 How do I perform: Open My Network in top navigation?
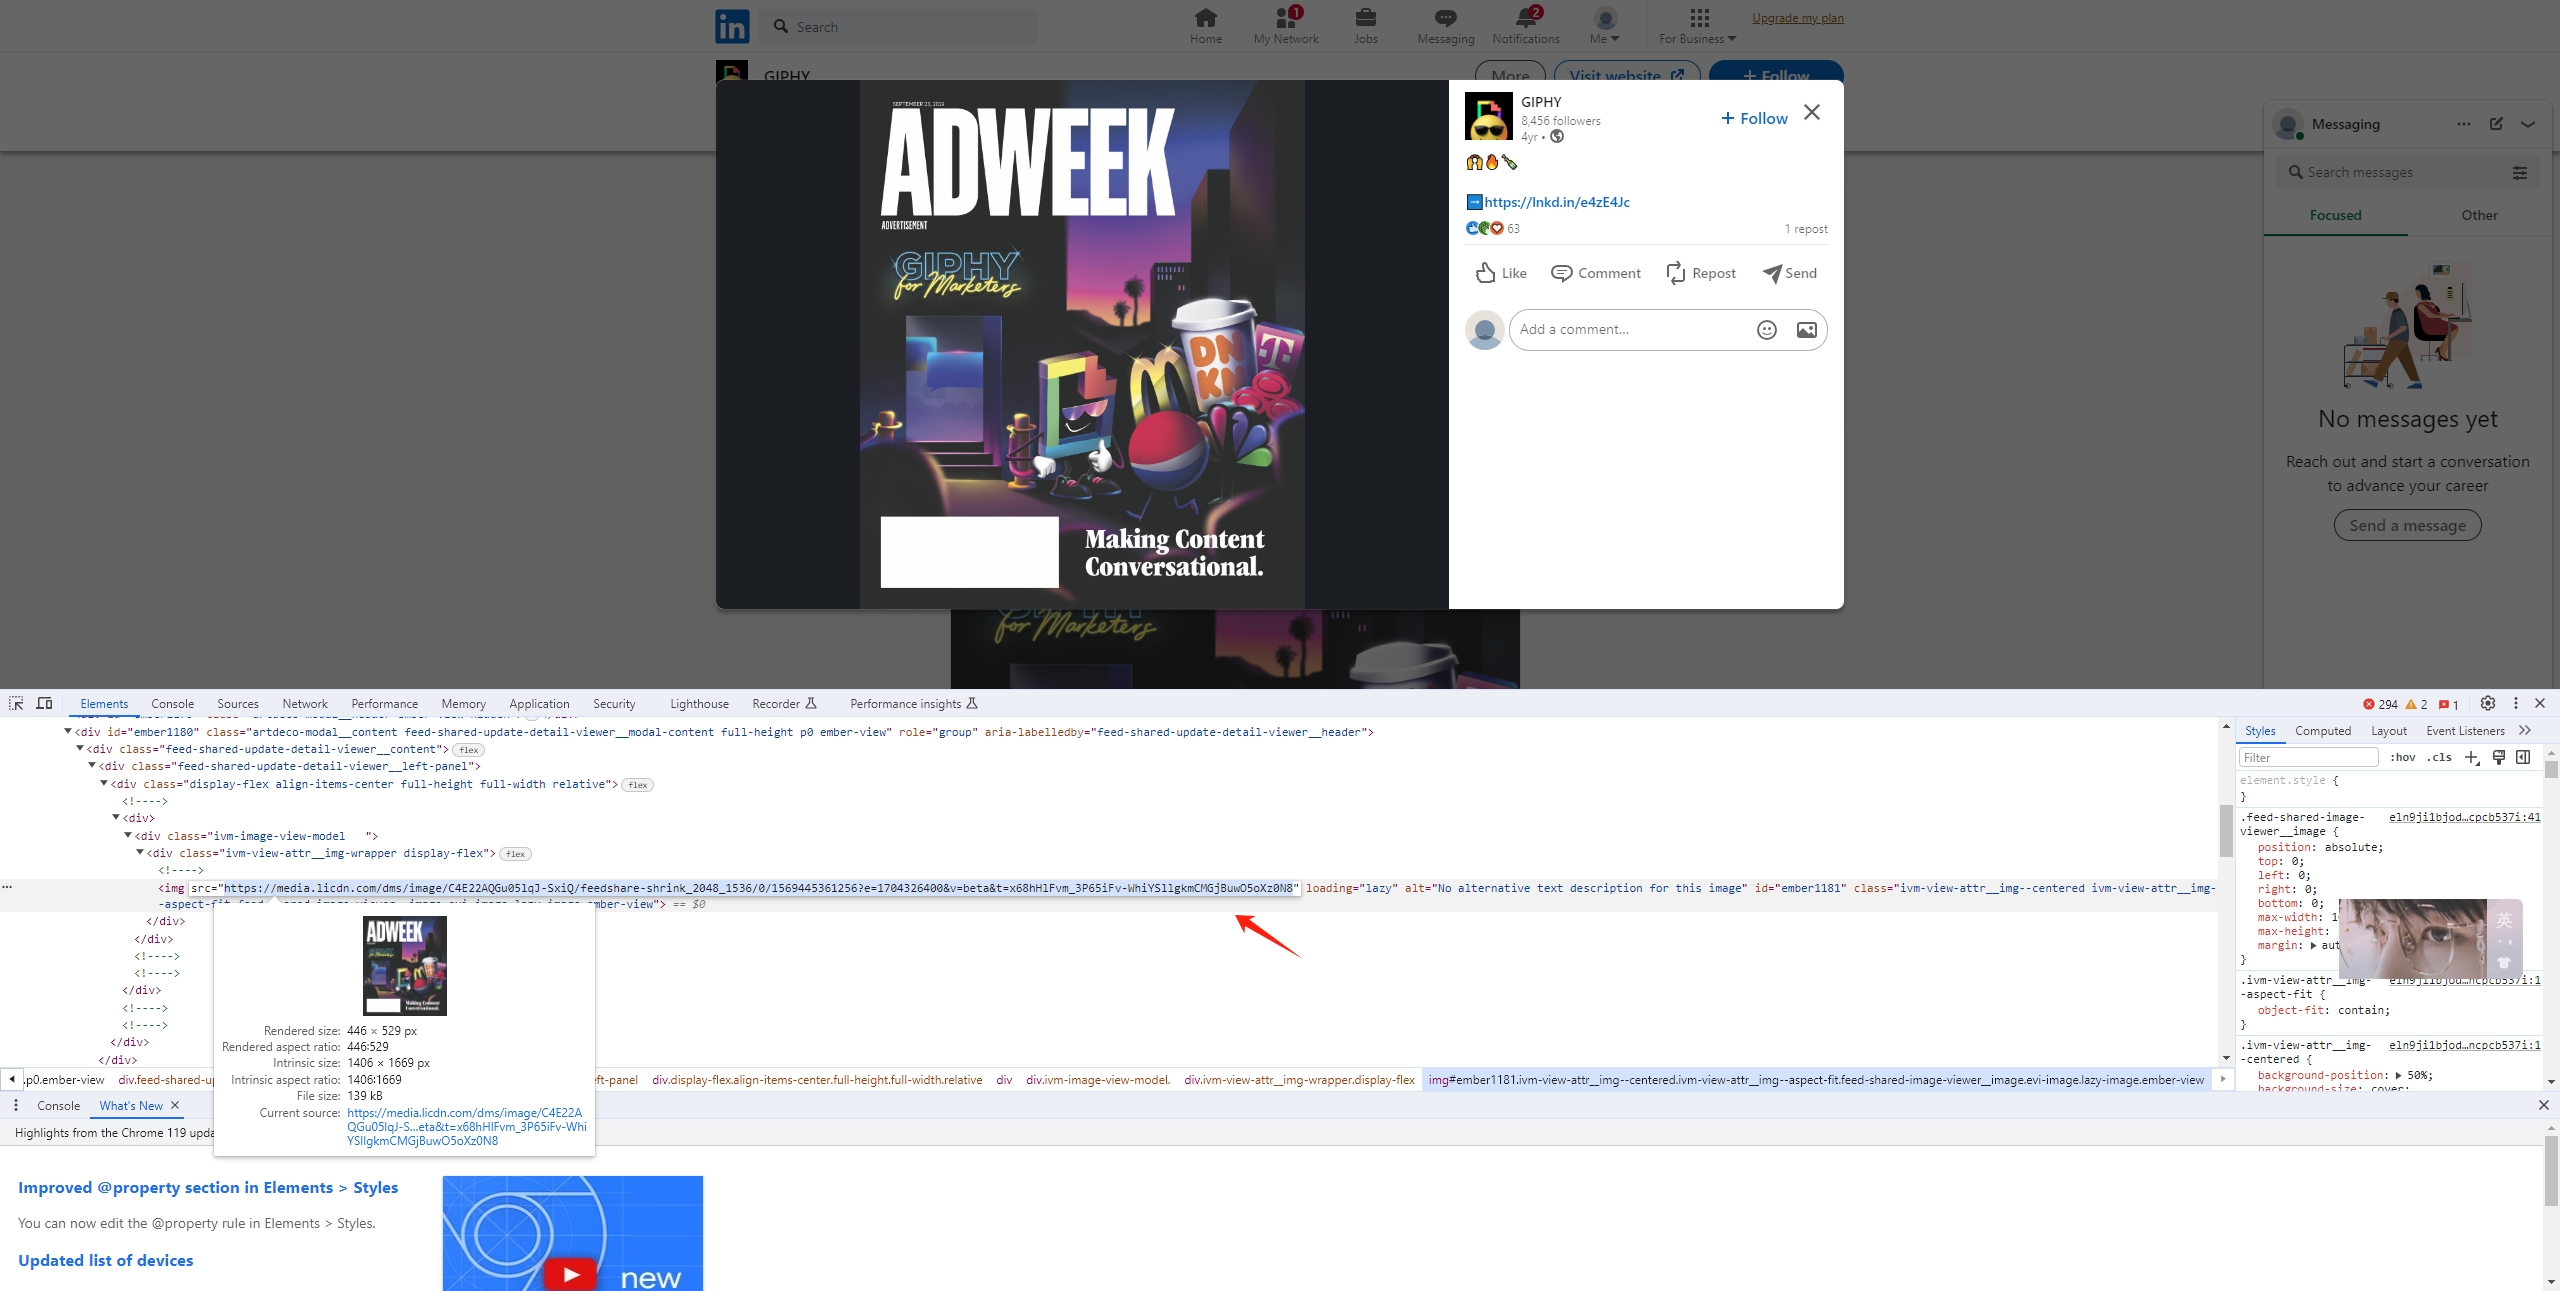click(x=1286, y=26)
